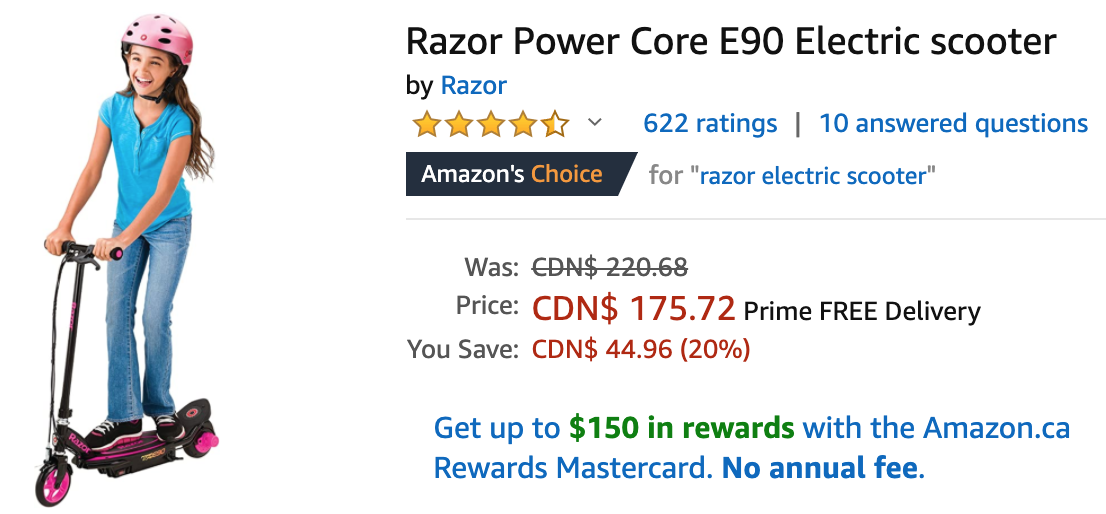Open the Razor brand link
The width and height of the screenshot is (1106, 514).
click(x=473, y=86)
